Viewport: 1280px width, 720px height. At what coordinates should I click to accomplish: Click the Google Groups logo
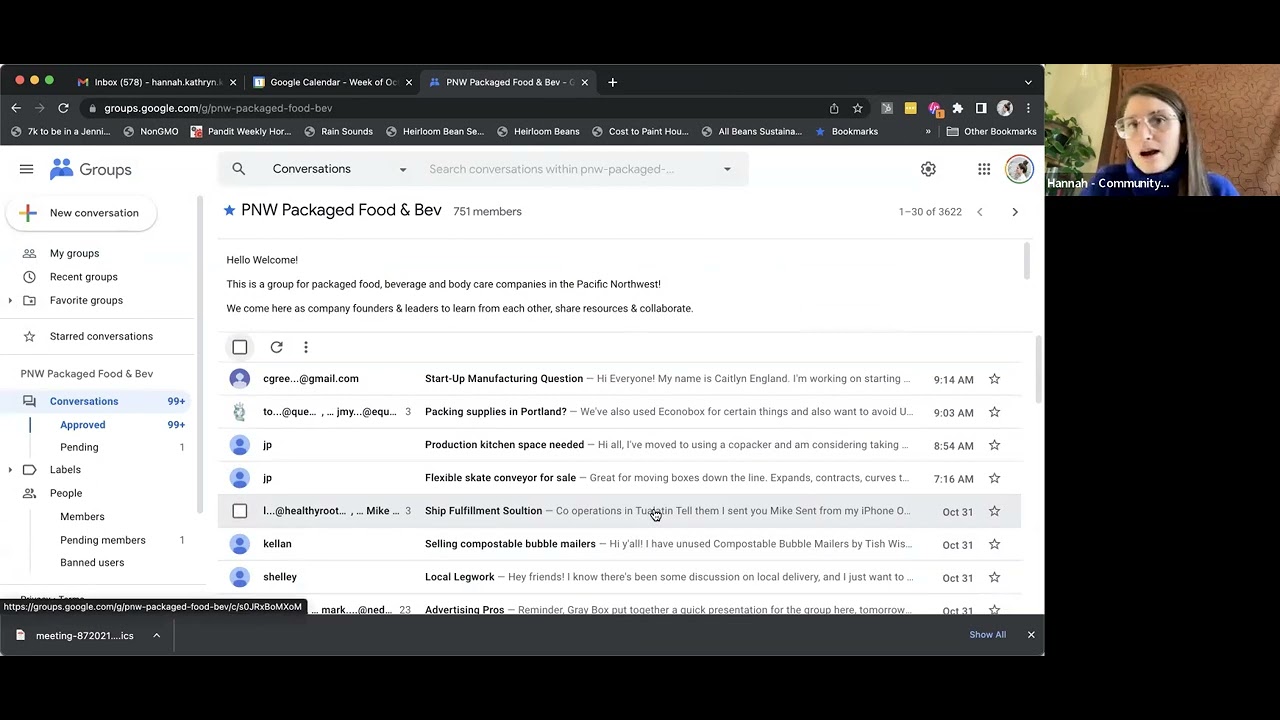point(91,169)
